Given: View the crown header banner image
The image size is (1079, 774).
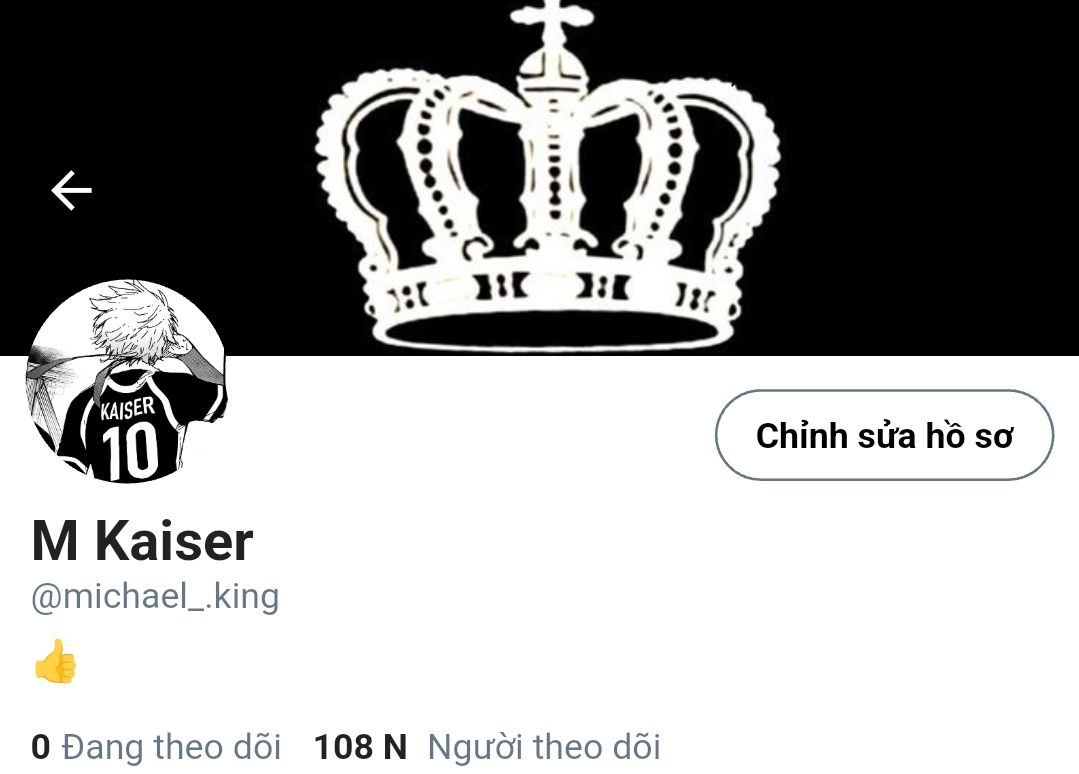Looking at the screenshot, I should tap(540, 178).
